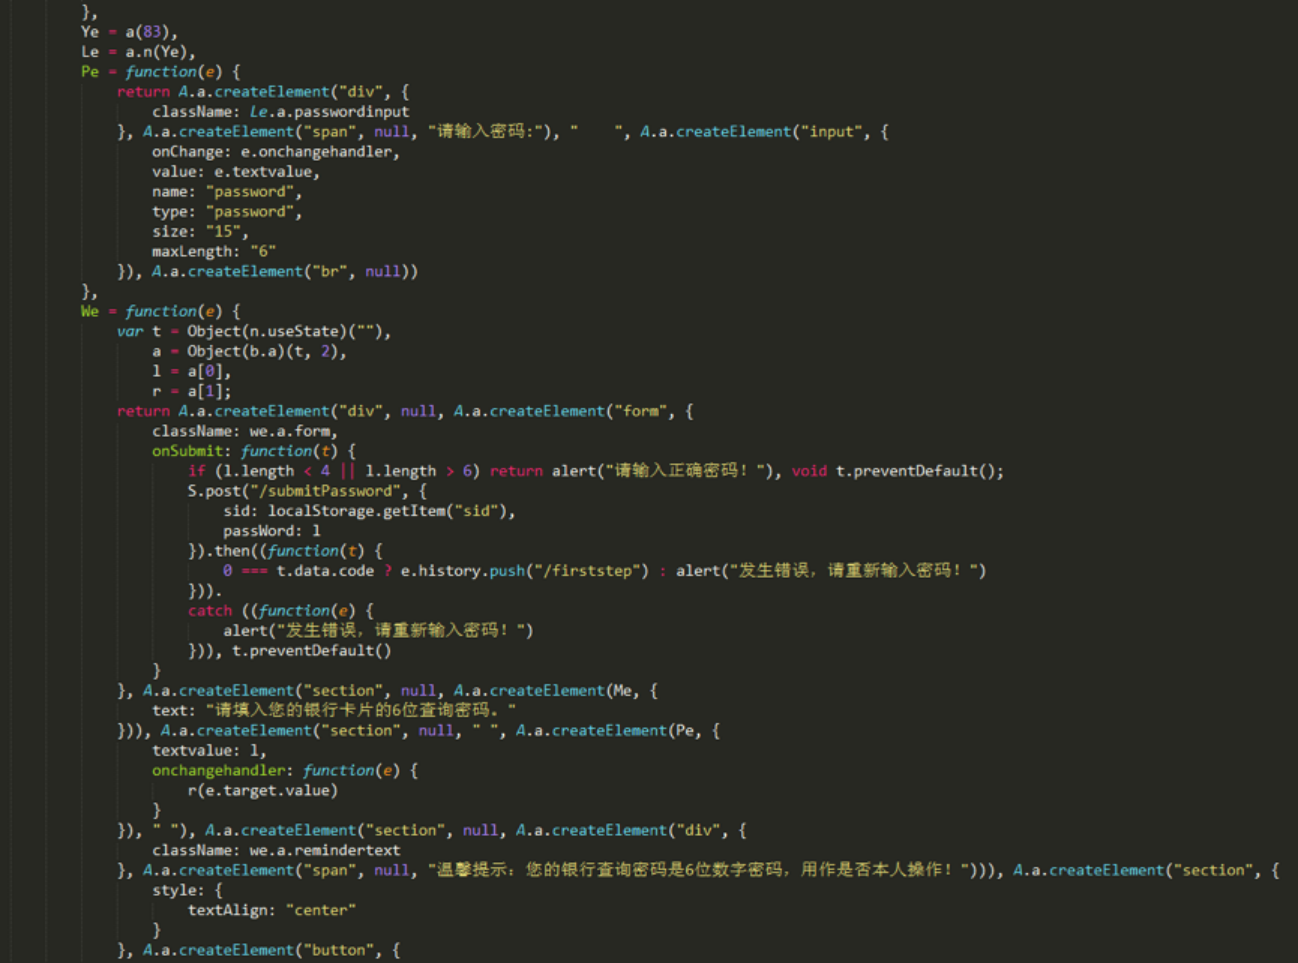
Task: Click 'className: we.a.form,' line
Action: point(245,432)
